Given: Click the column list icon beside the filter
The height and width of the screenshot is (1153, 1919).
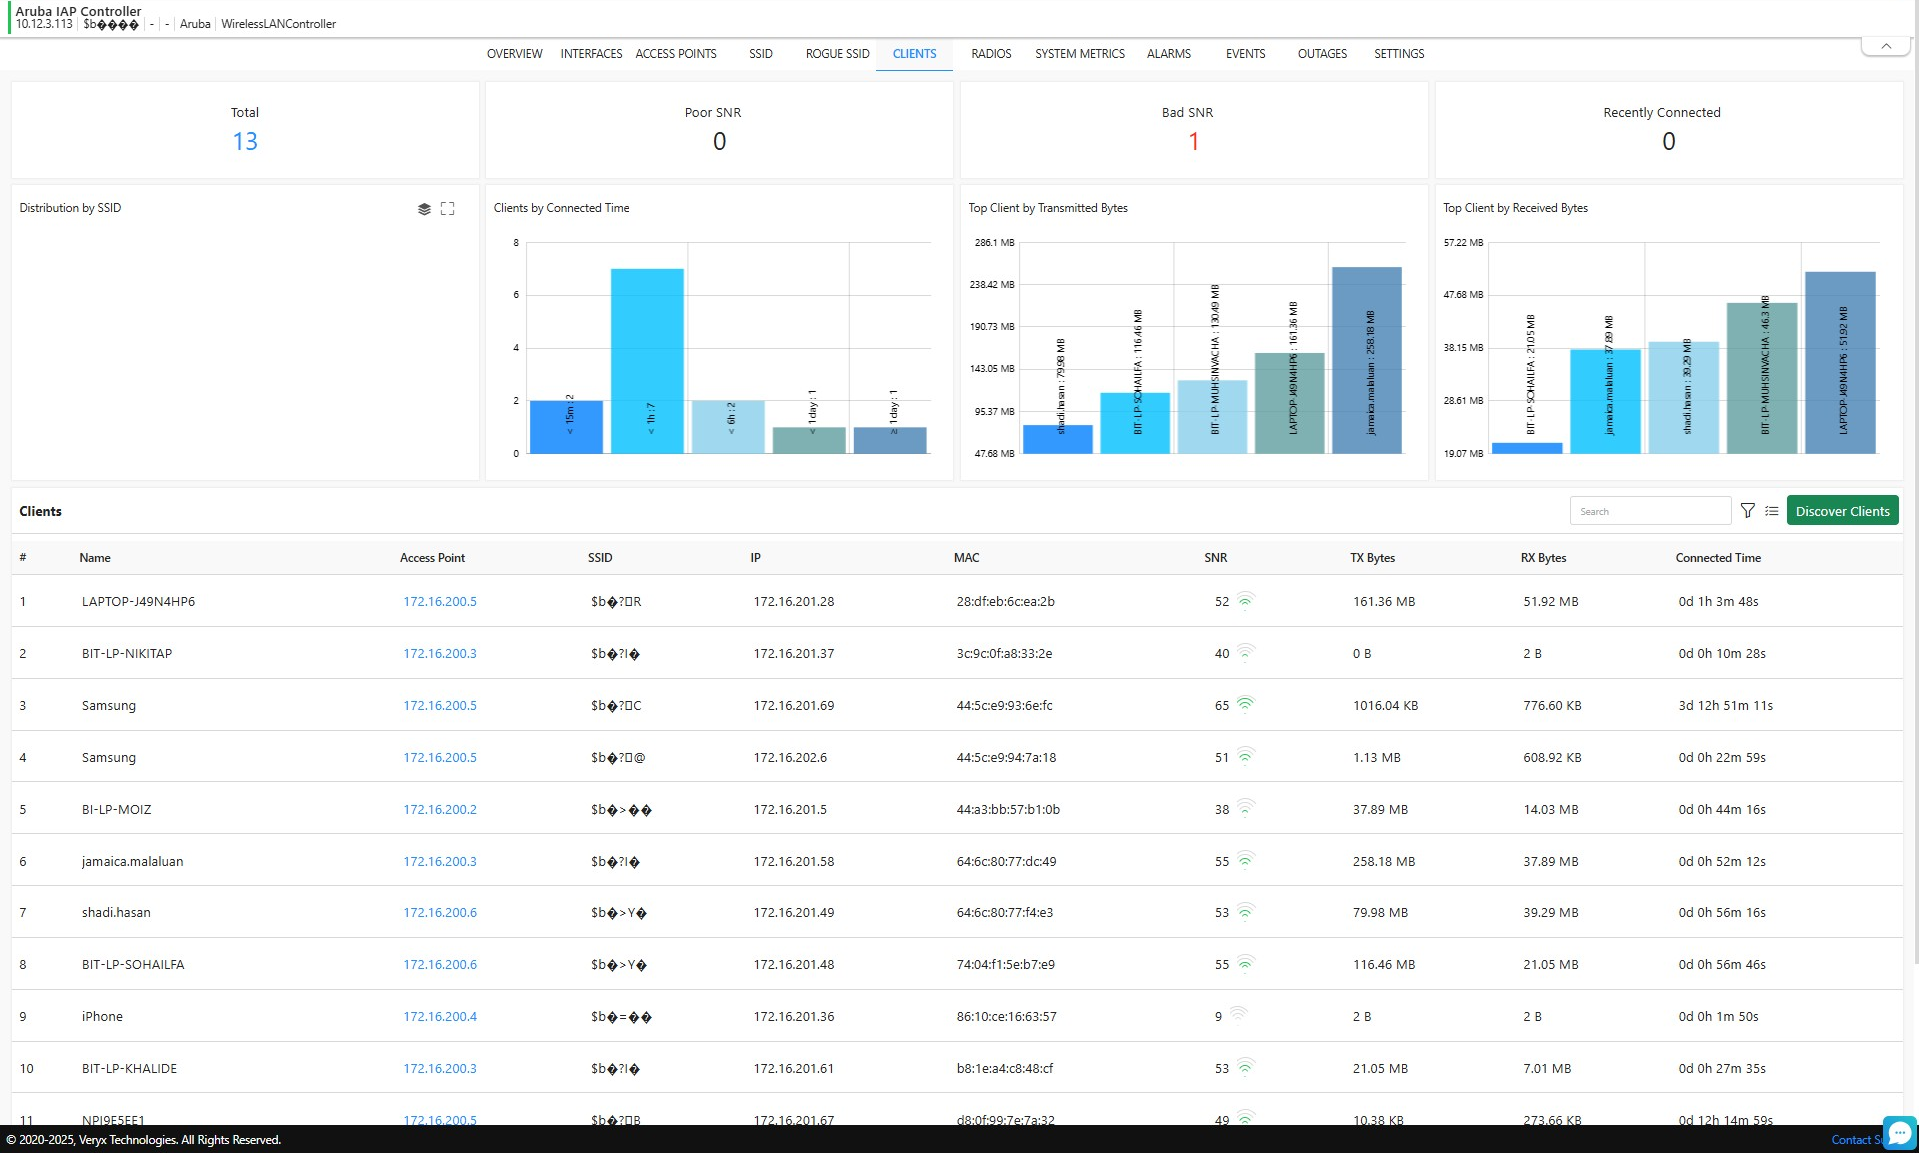Looking at the screenshot, I should (x=1771, y=511).
